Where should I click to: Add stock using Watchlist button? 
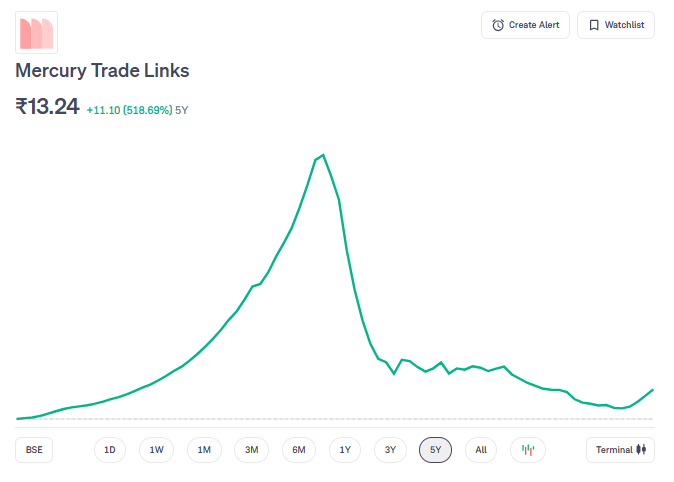[615, 25]
